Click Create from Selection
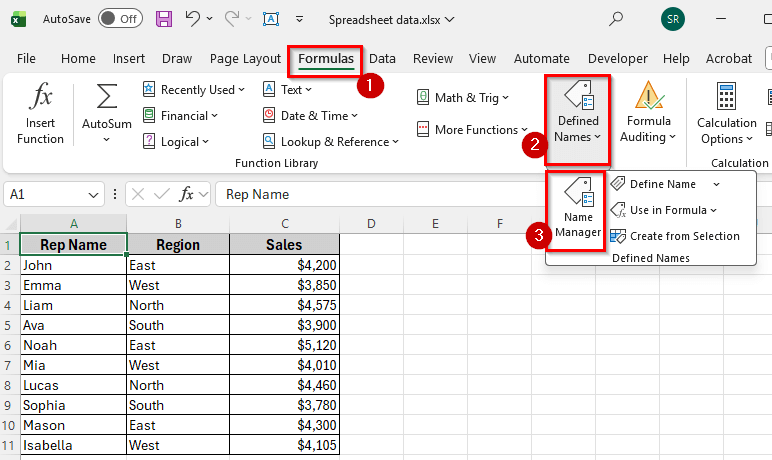 point(675,236)
